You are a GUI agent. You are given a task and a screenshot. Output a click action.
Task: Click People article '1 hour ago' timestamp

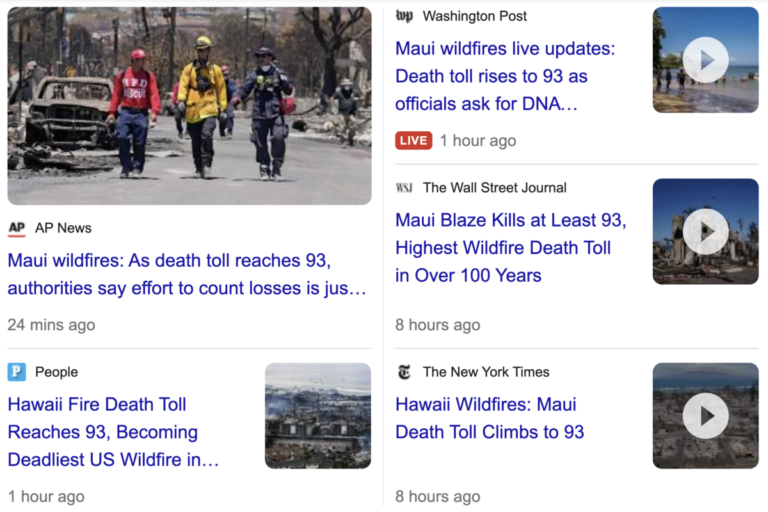pyautogui.click(x=46, y=496)
